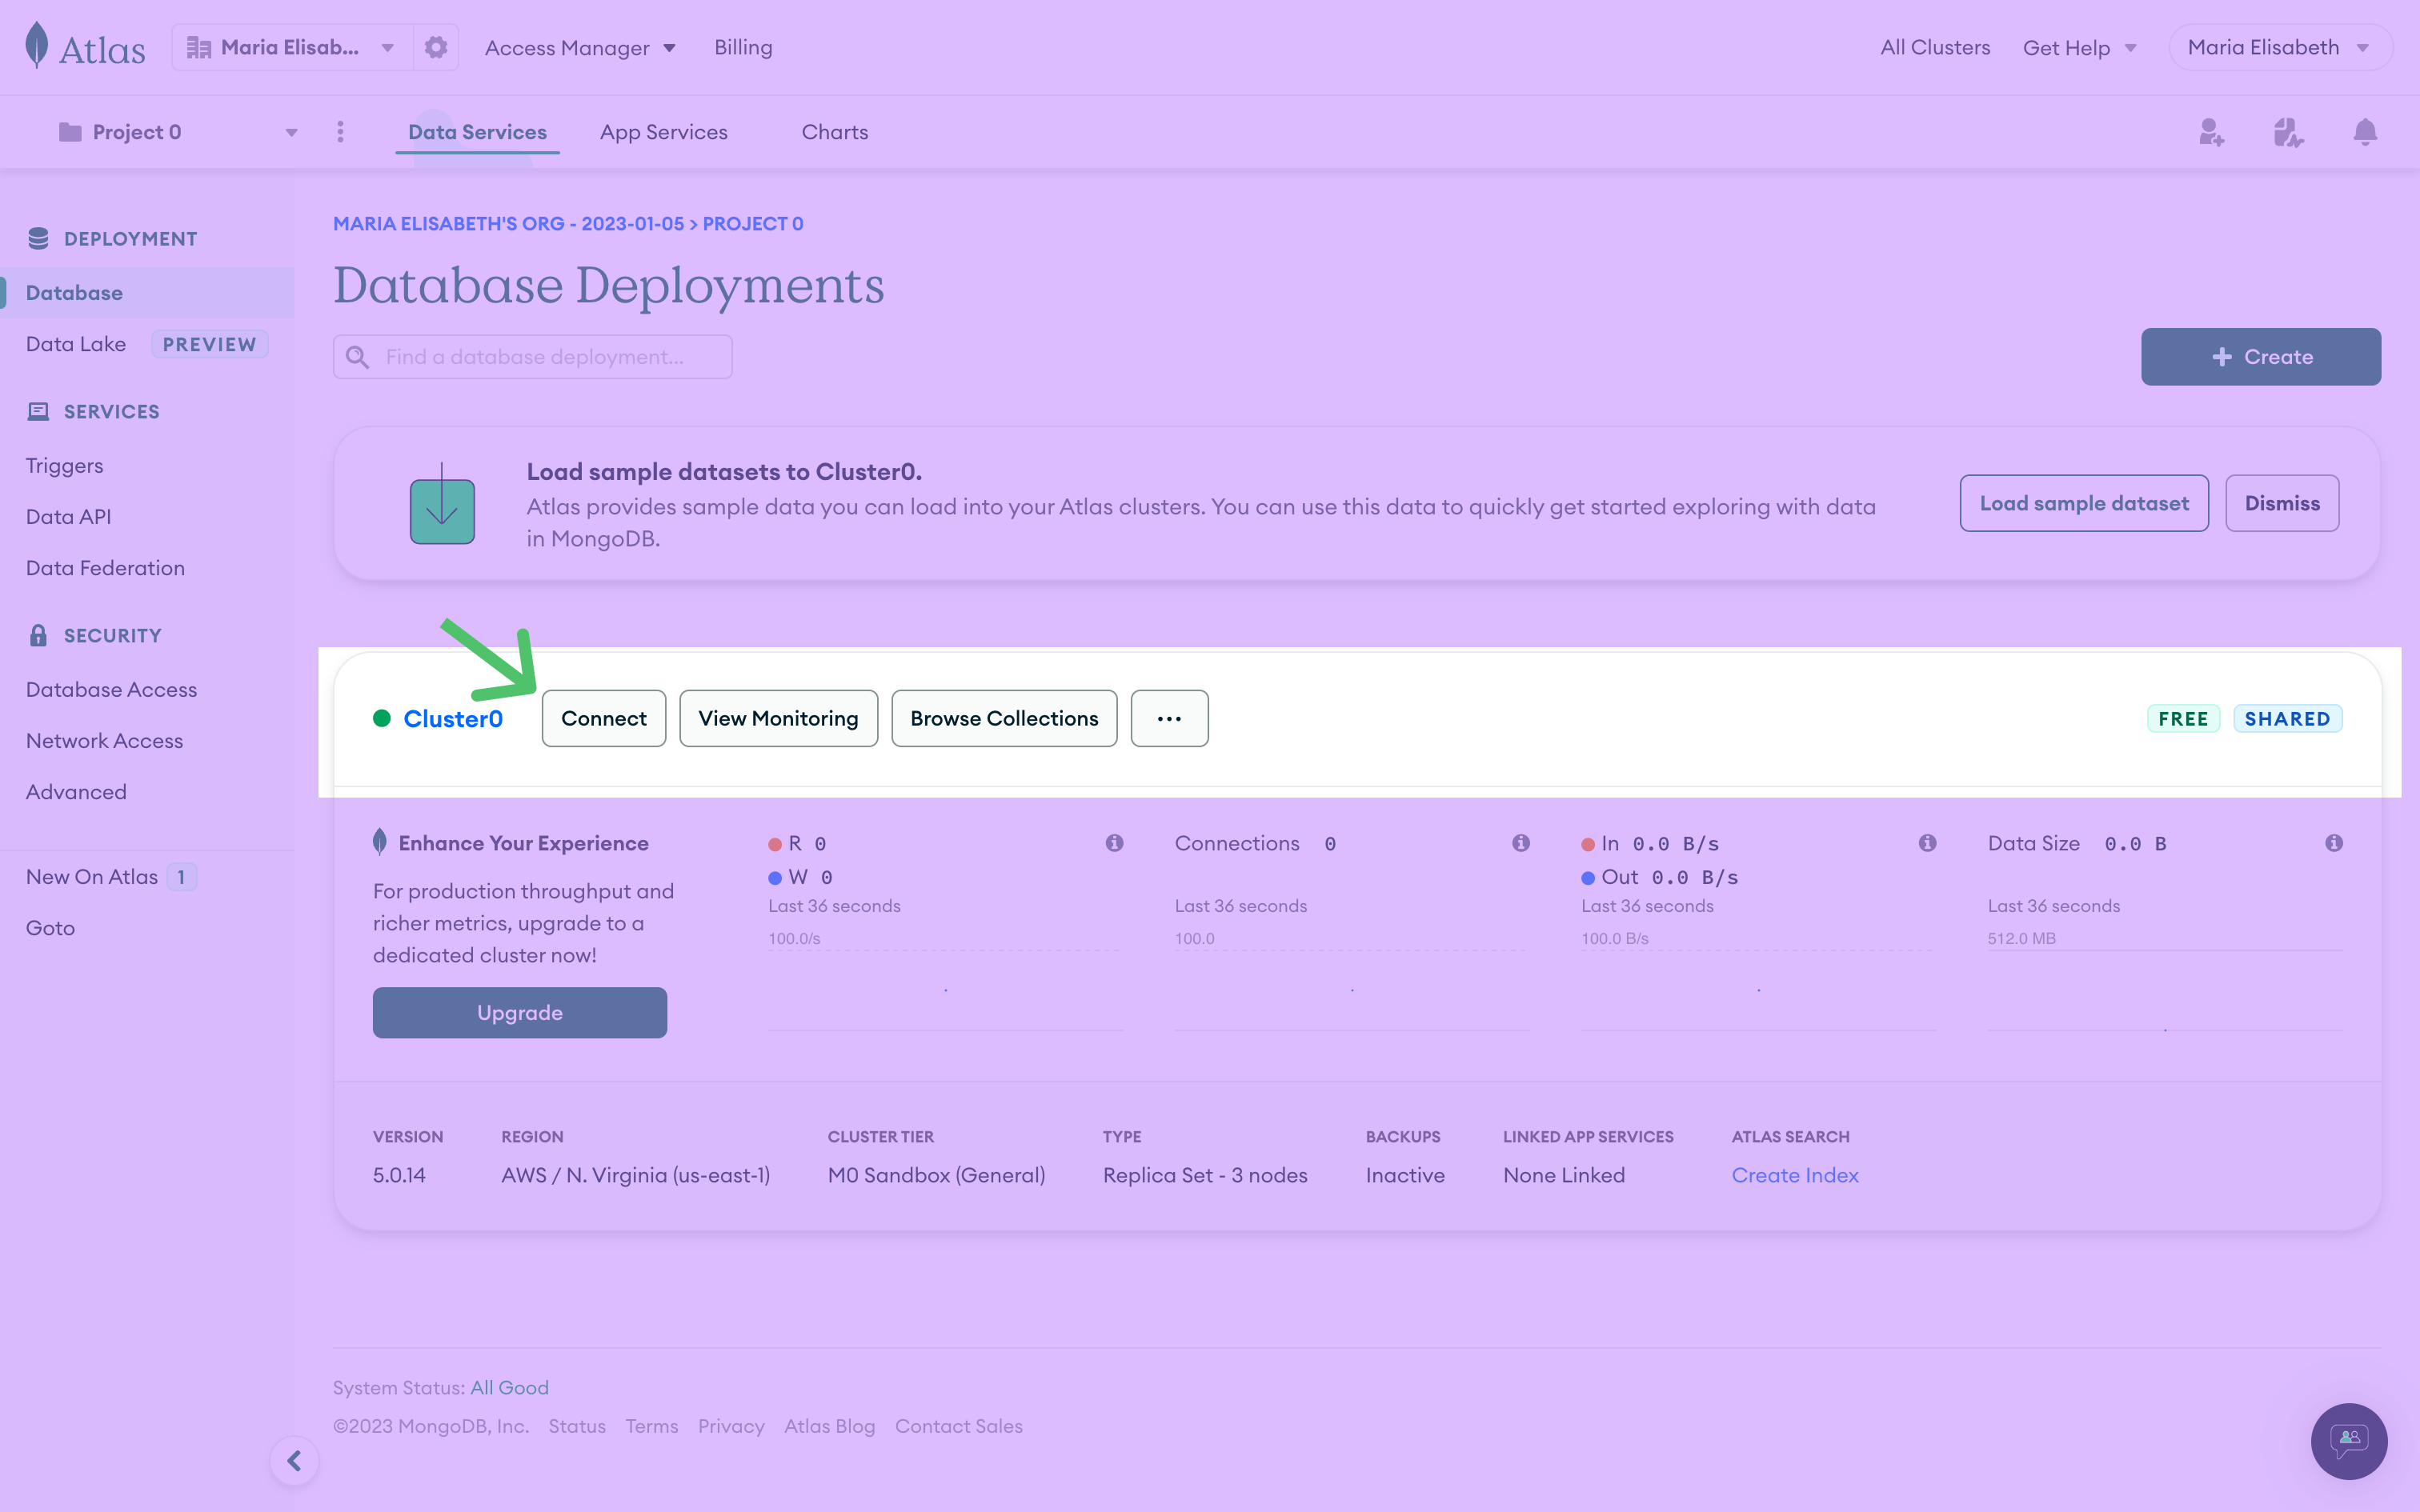
Task: Click info icon beside Connections chart
Action: pyautogui.click(x=1521, y=843)
